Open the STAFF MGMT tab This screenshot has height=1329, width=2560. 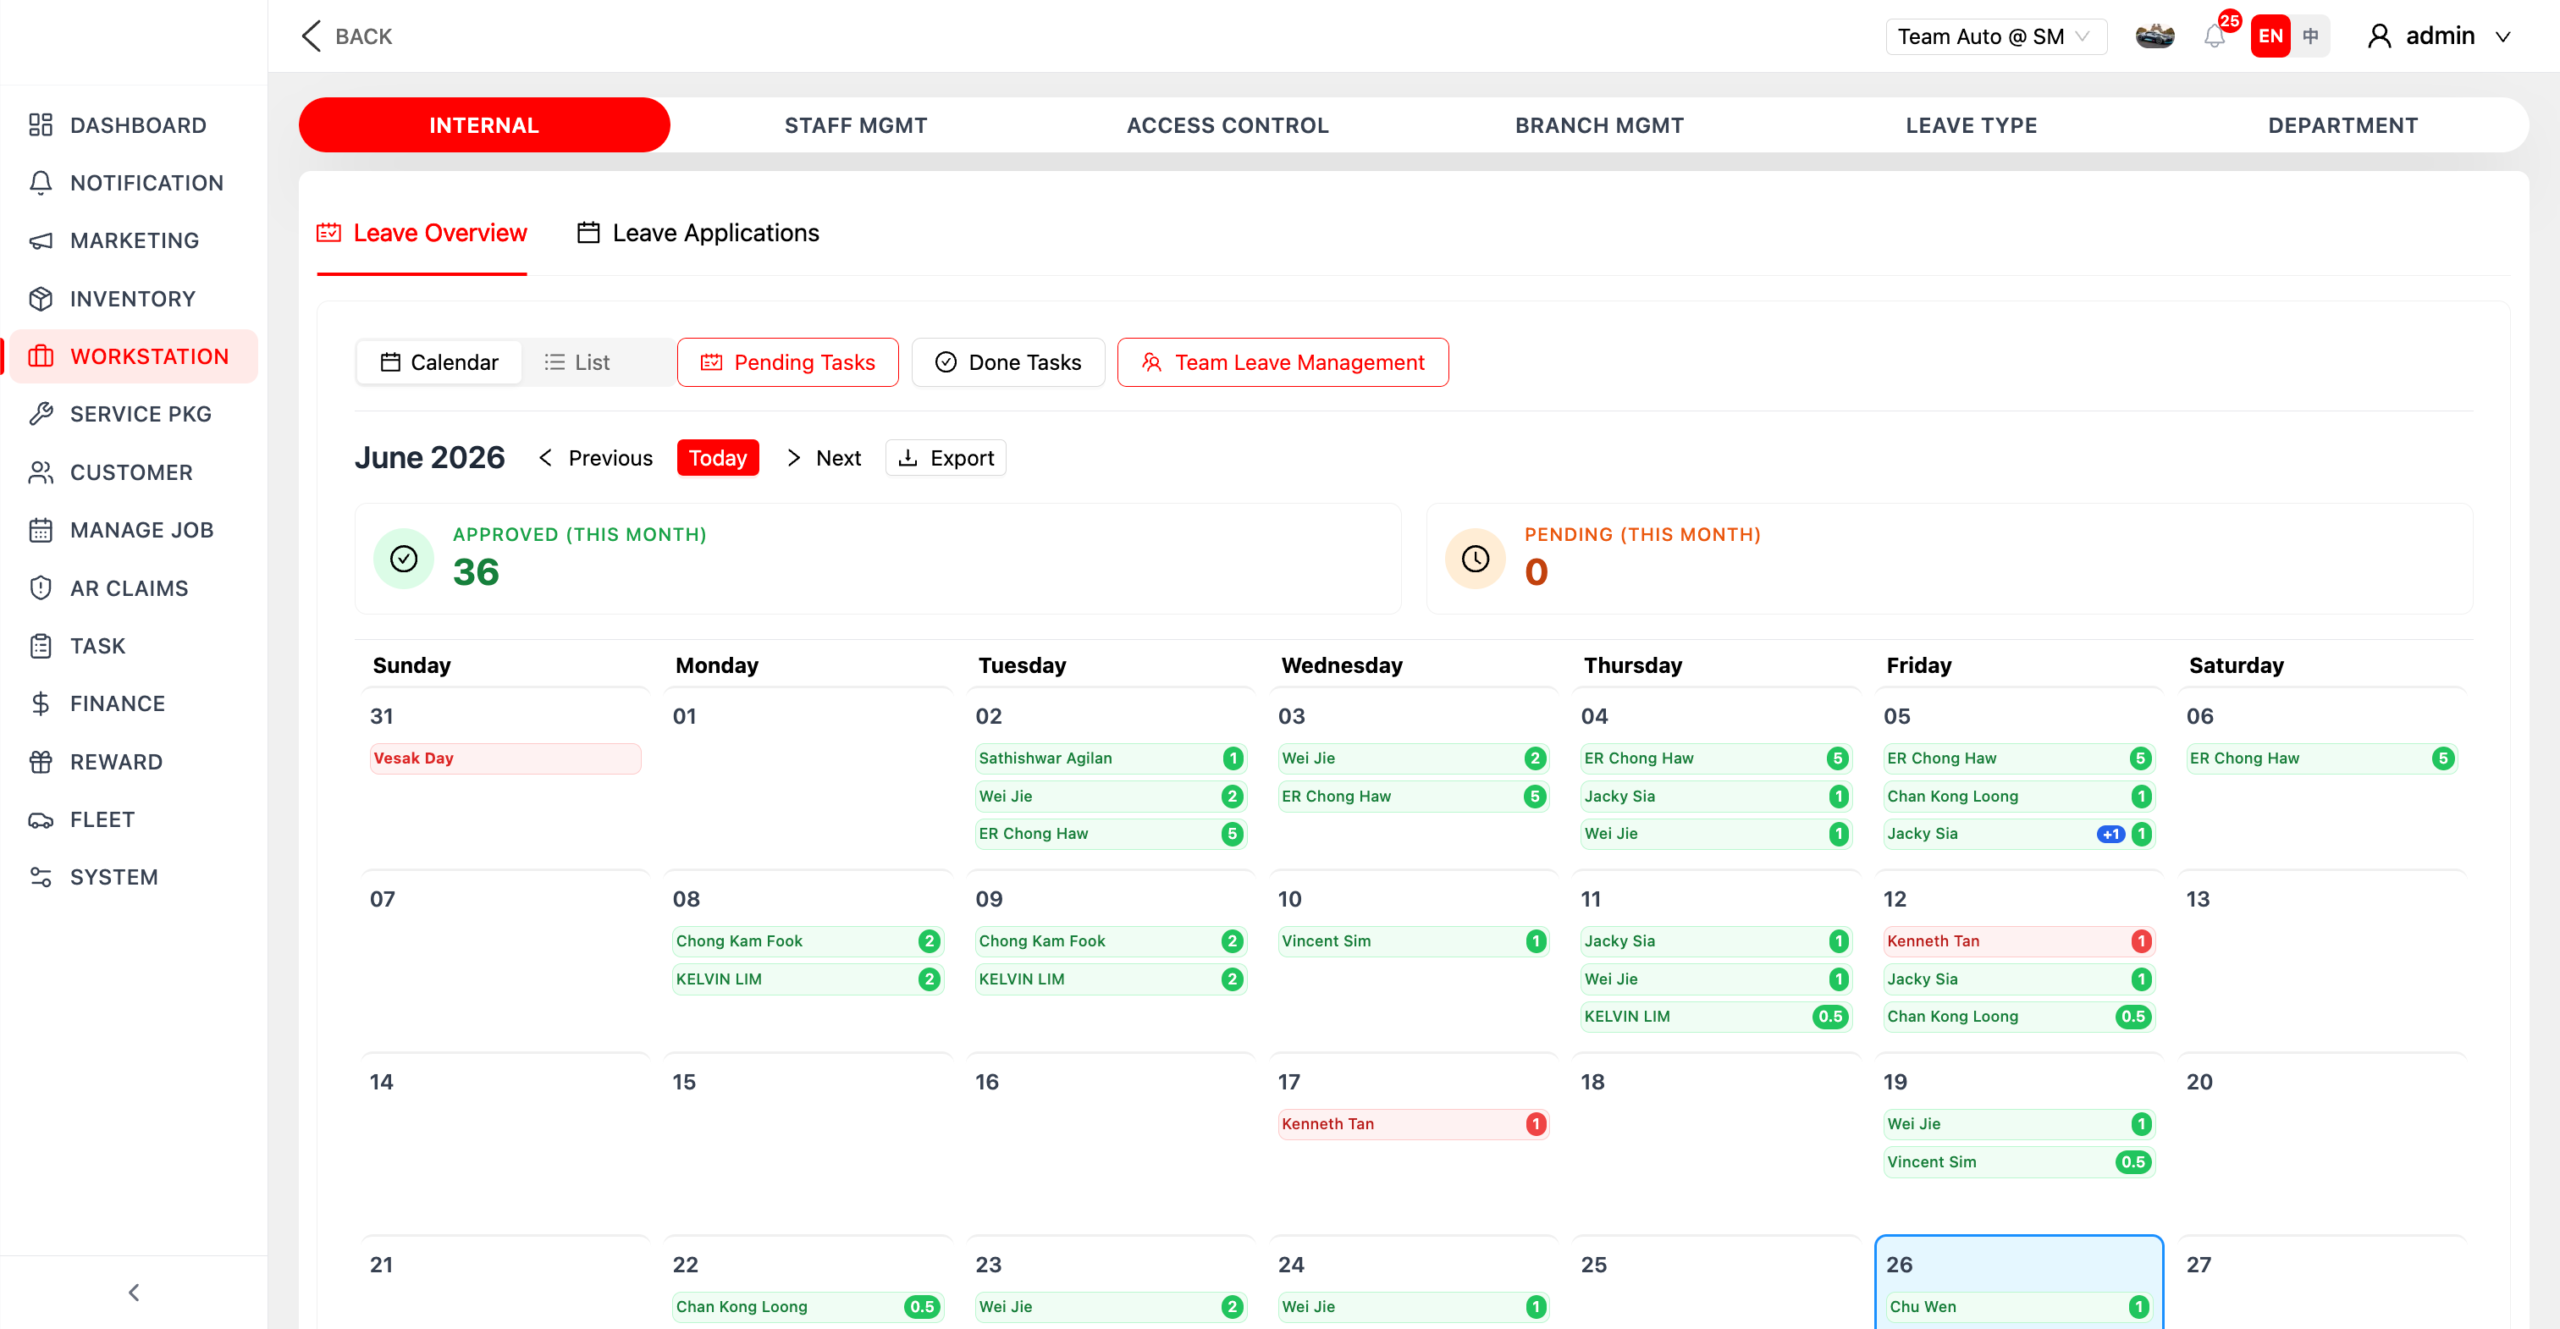click(x=856, y=125)
